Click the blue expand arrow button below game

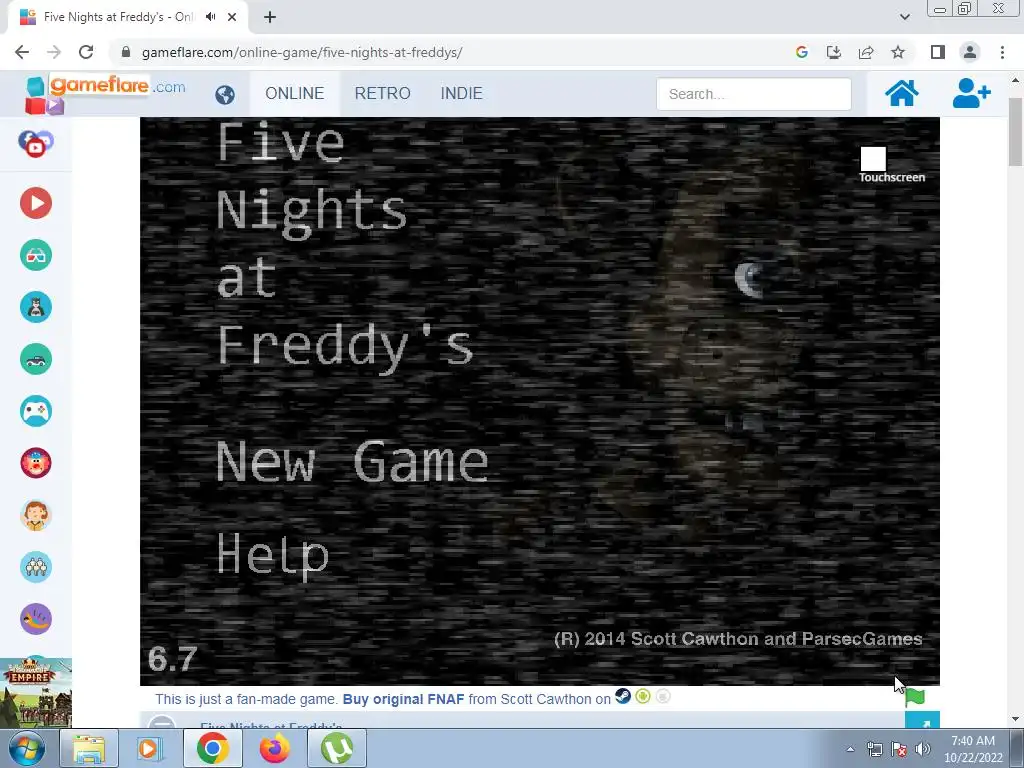tap(922, 721)
